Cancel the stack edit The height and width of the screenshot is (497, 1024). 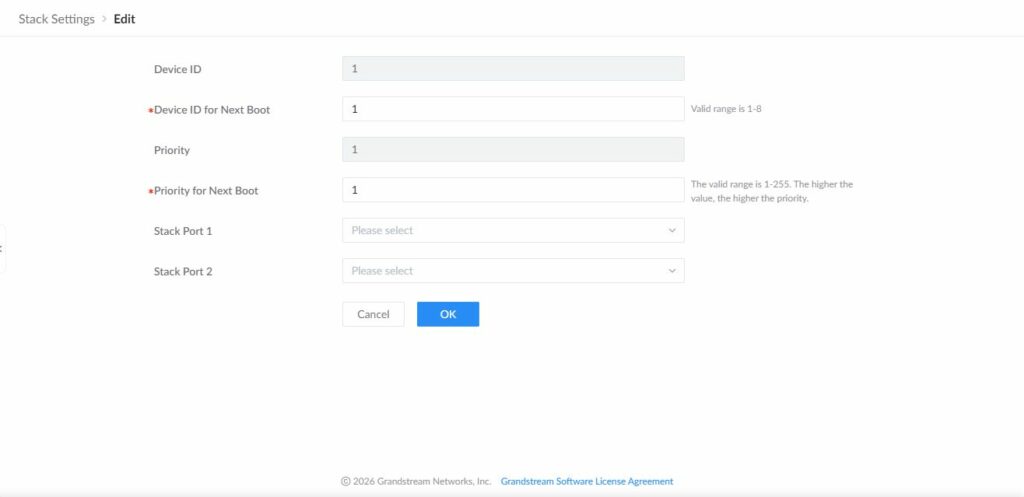374,314
